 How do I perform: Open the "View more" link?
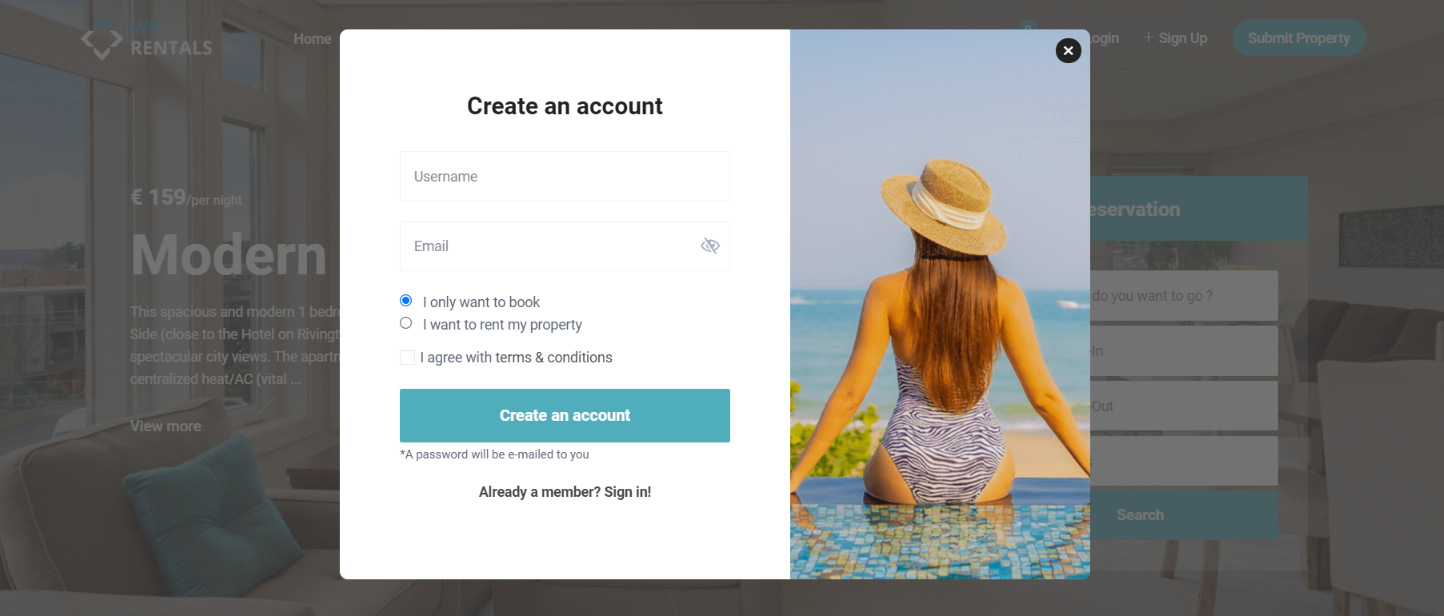click(165, 426)
